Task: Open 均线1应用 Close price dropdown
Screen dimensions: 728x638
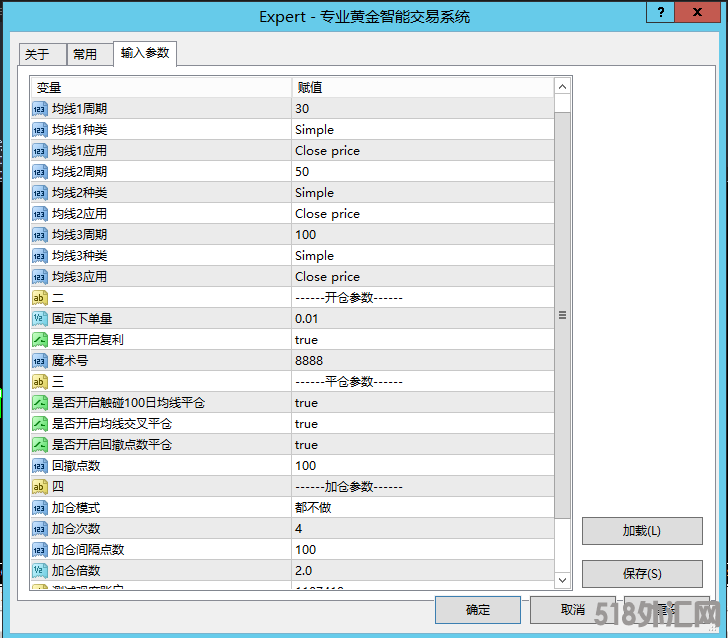Action: coord(423,150)
